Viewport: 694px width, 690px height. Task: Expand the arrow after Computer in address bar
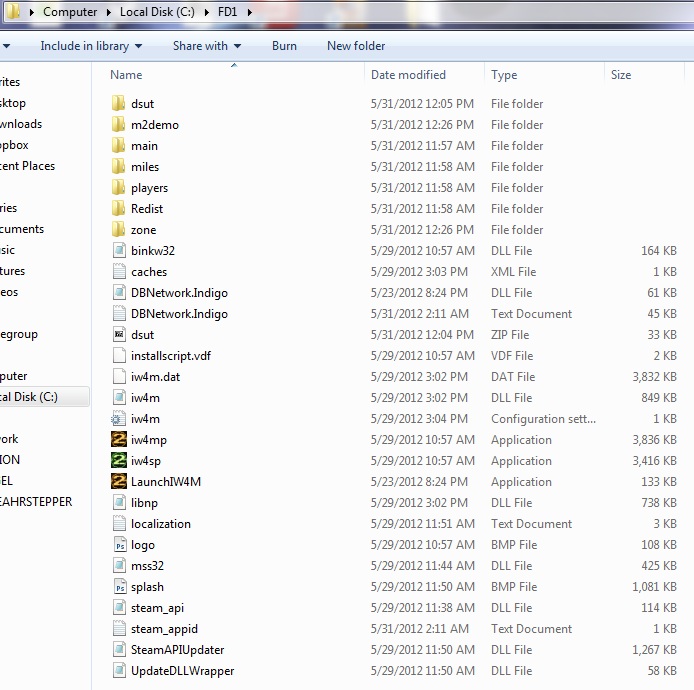108,12
